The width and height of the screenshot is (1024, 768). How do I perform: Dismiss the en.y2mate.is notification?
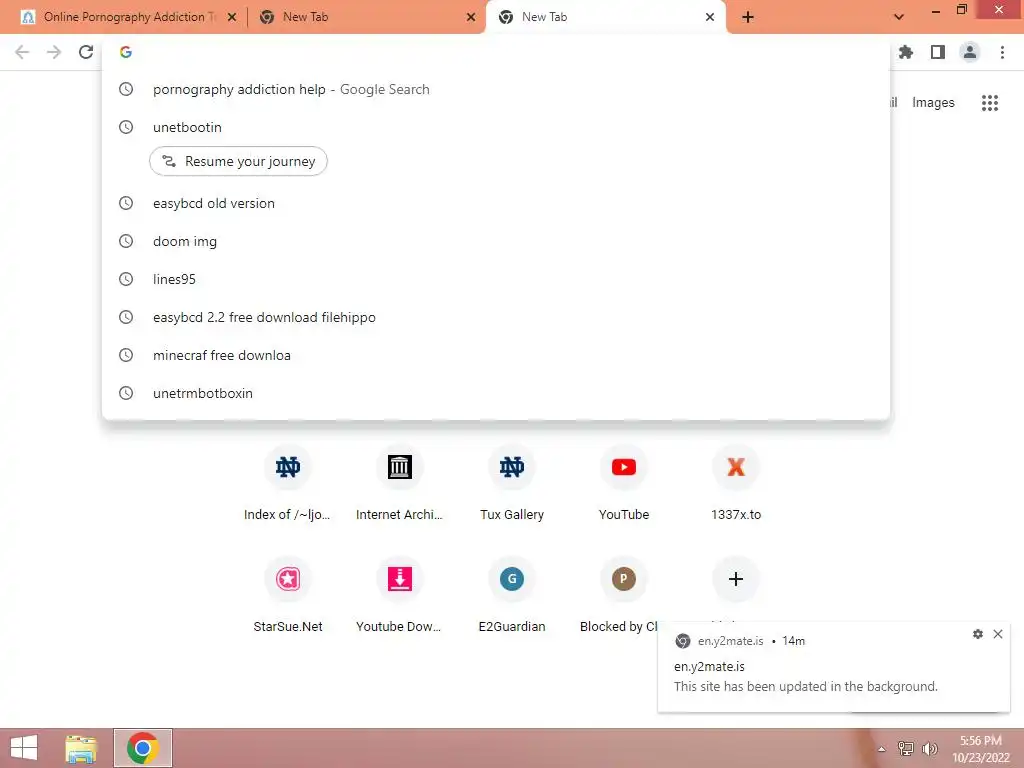[x=998, y=634]
